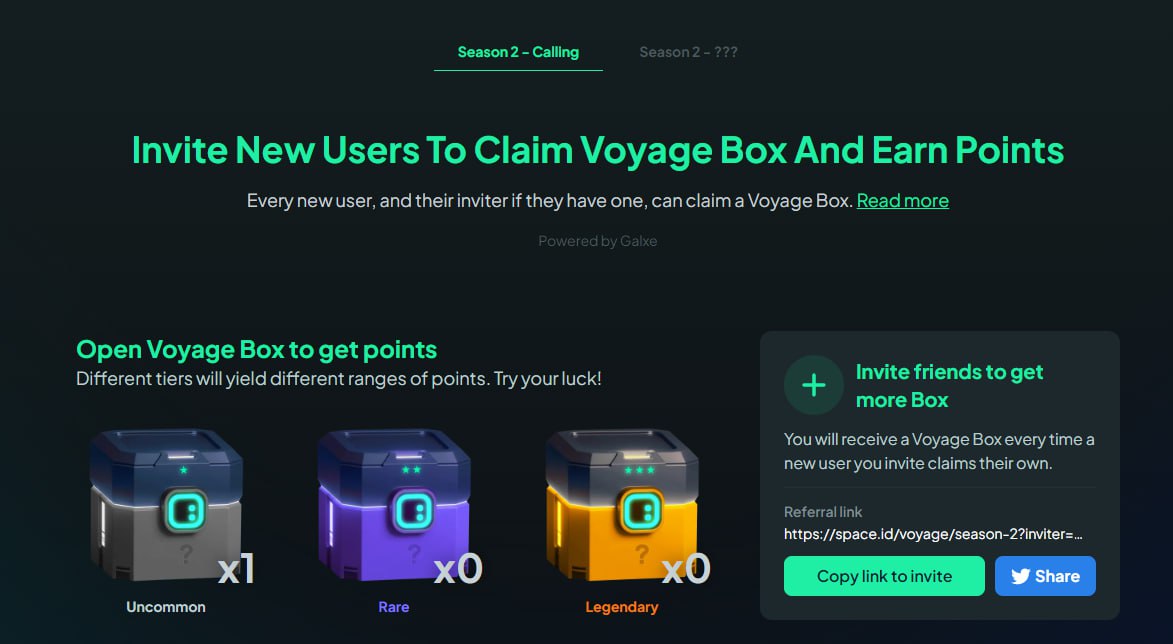This screenshot has height=644, width=1173.
Task: Click the Twitter bird icon
Action: click(x=1020, y=576)
